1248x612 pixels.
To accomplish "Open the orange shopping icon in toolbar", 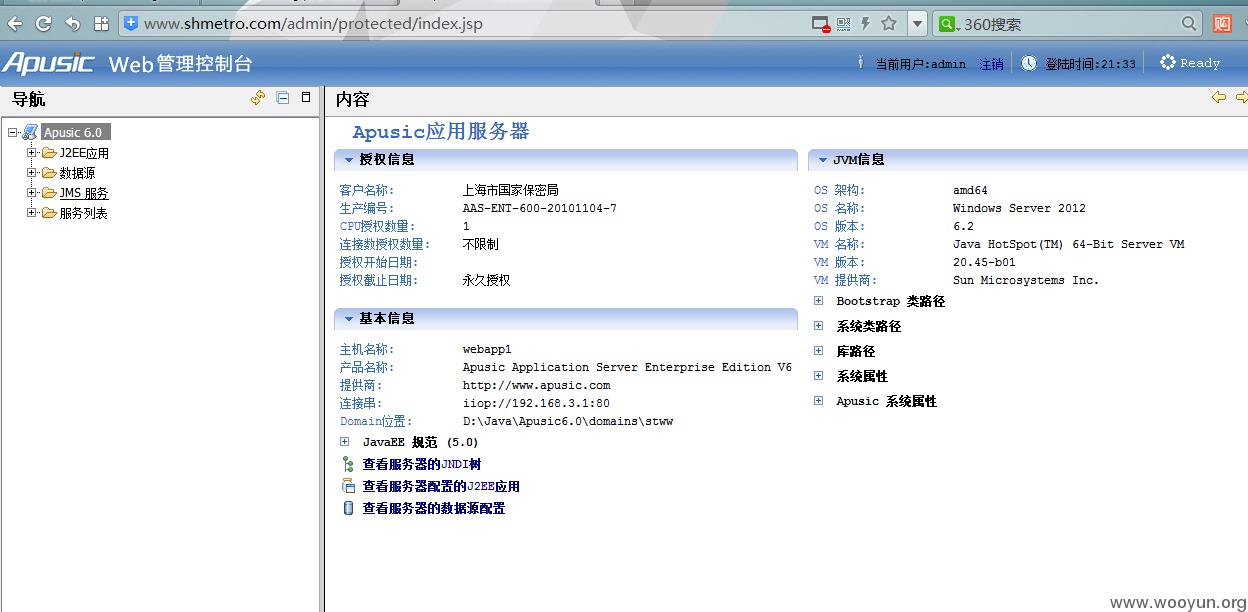I will click(1222, 23).
